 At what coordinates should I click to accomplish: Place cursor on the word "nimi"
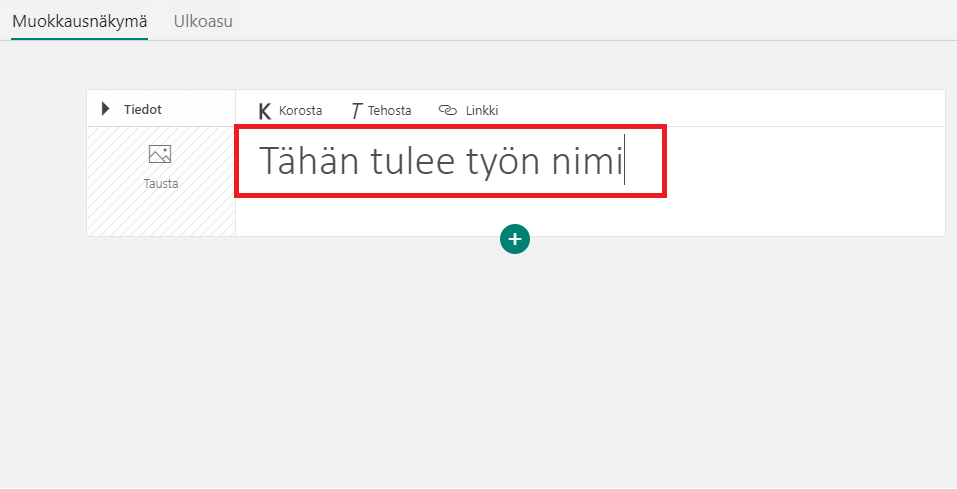pos(590,161)
